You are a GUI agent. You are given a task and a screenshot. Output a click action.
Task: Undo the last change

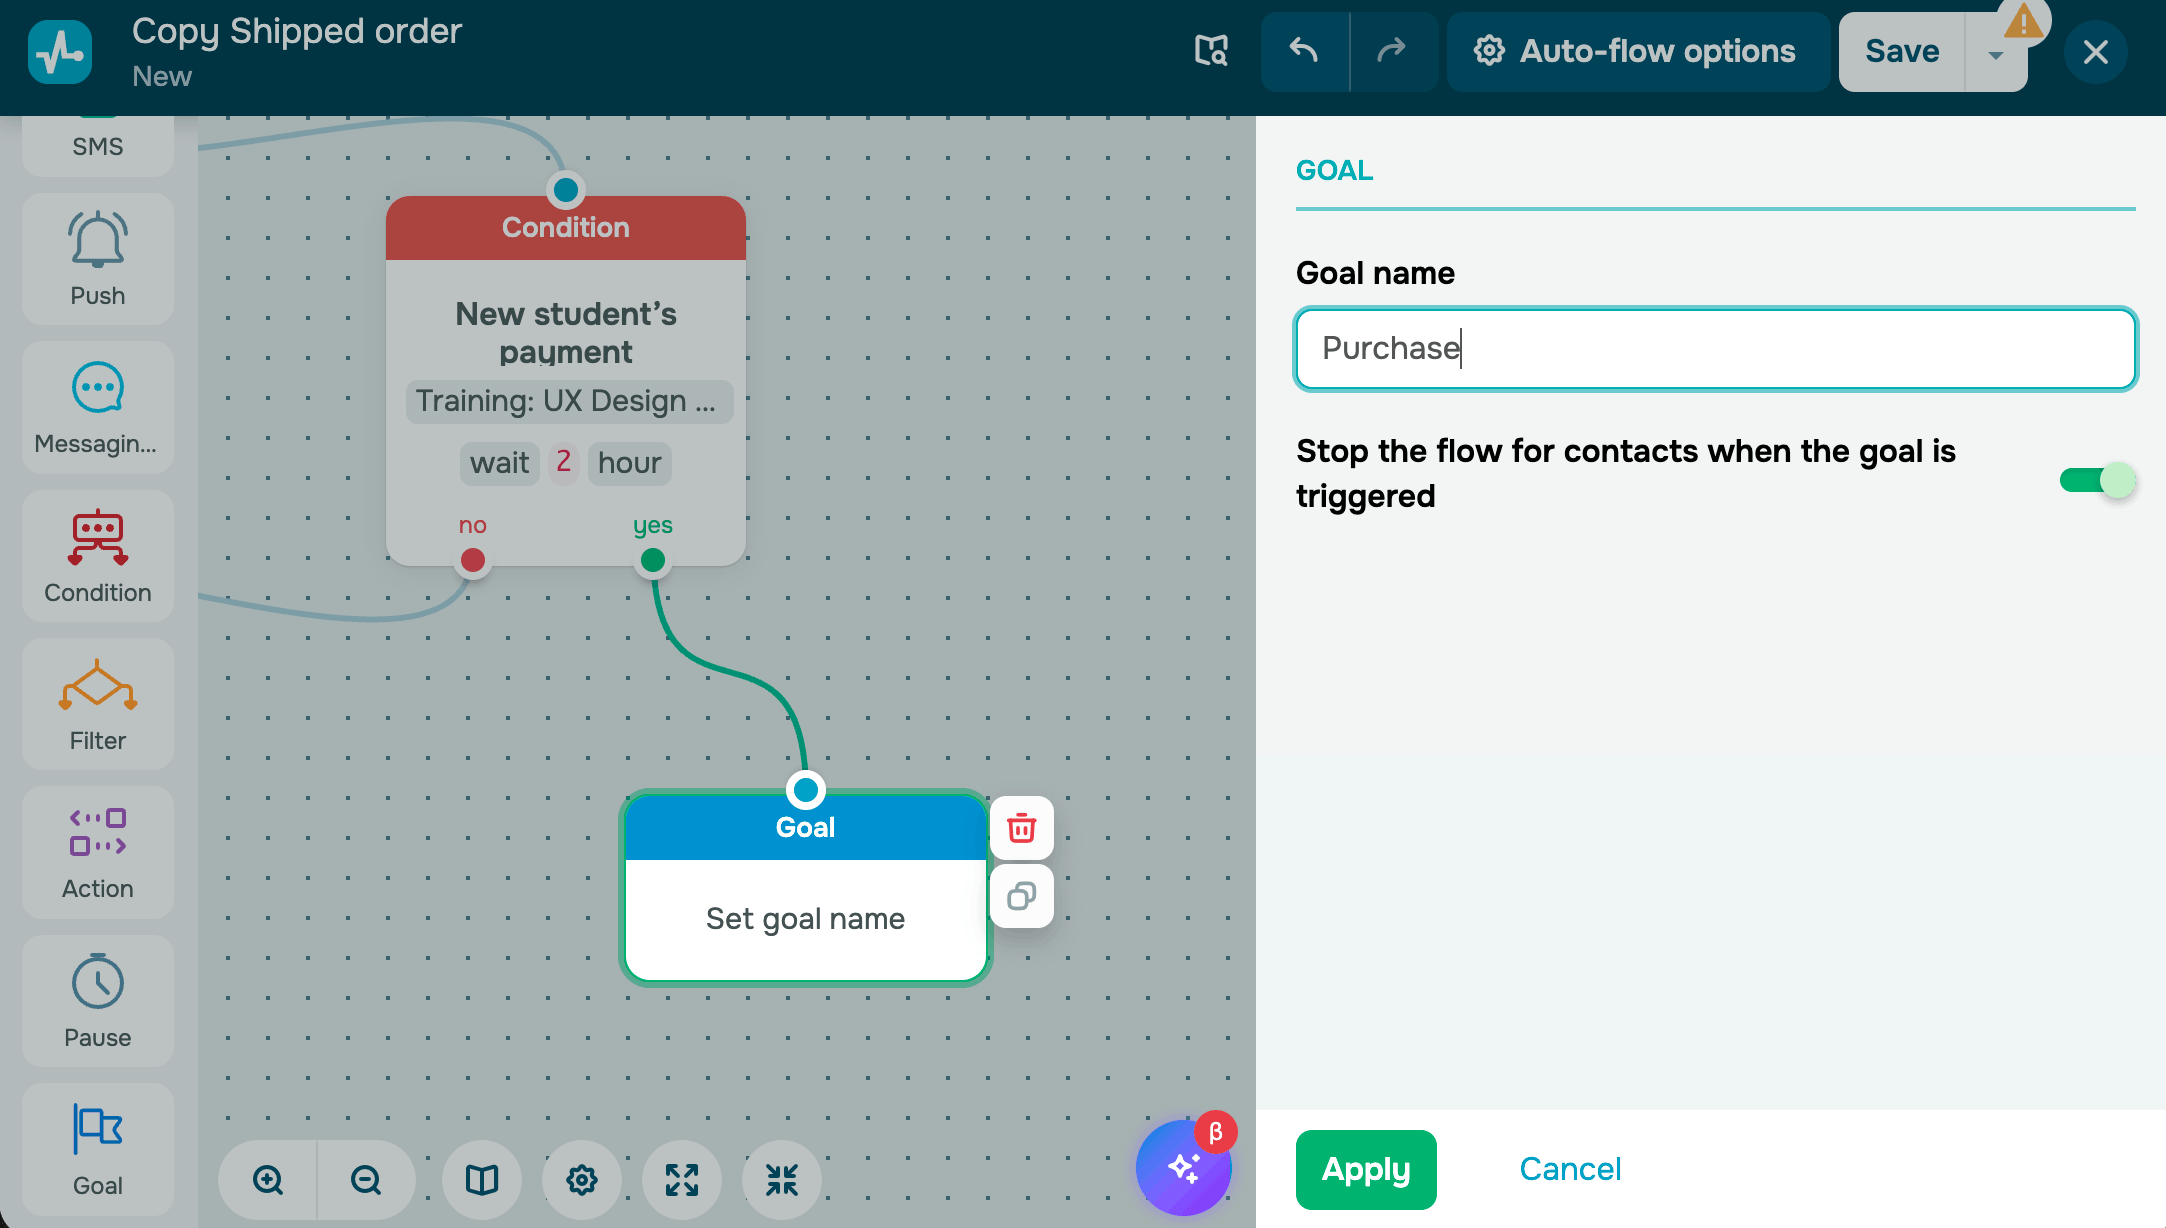[1304, 51]
